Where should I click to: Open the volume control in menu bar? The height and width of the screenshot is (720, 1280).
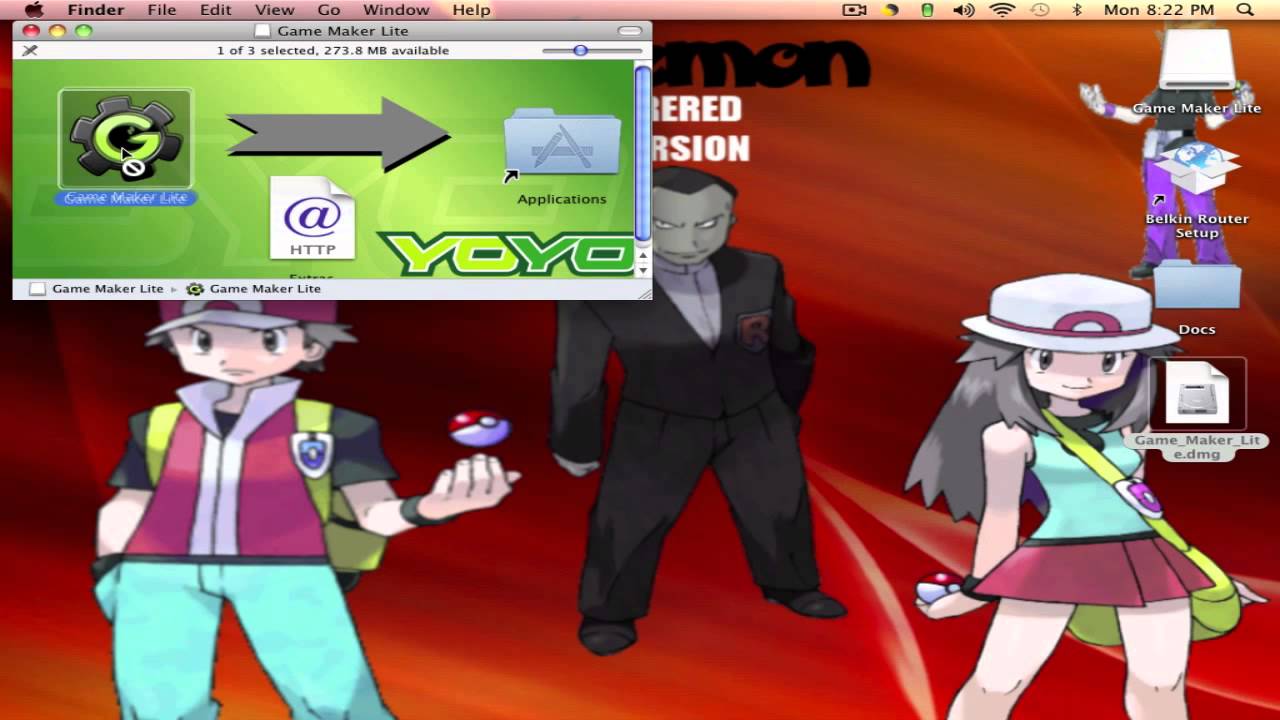(963, 10)
